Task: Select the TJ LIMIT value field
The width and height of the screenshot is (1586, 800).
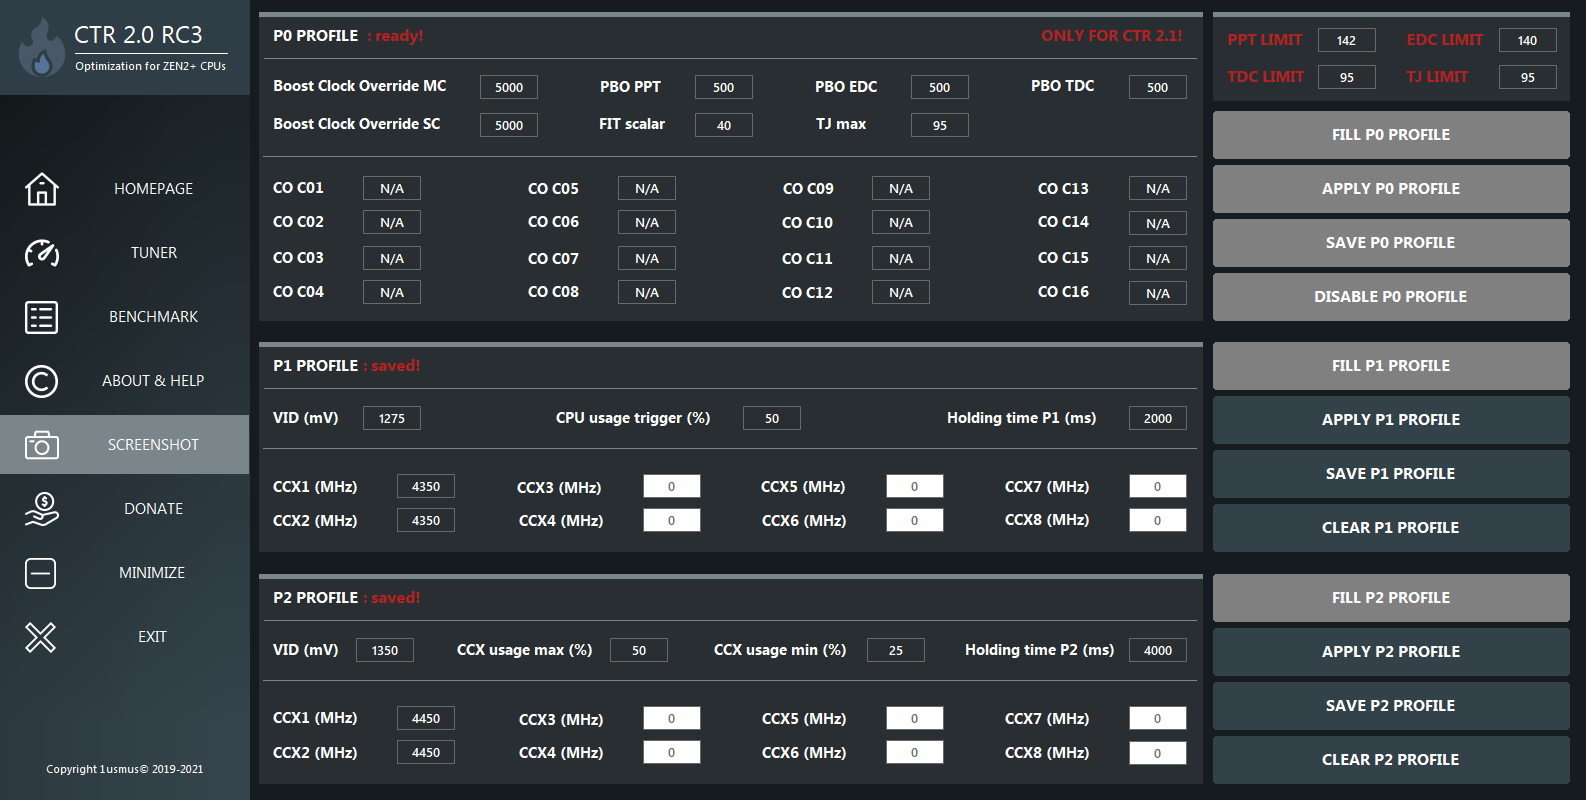Action: point(1528,77)
